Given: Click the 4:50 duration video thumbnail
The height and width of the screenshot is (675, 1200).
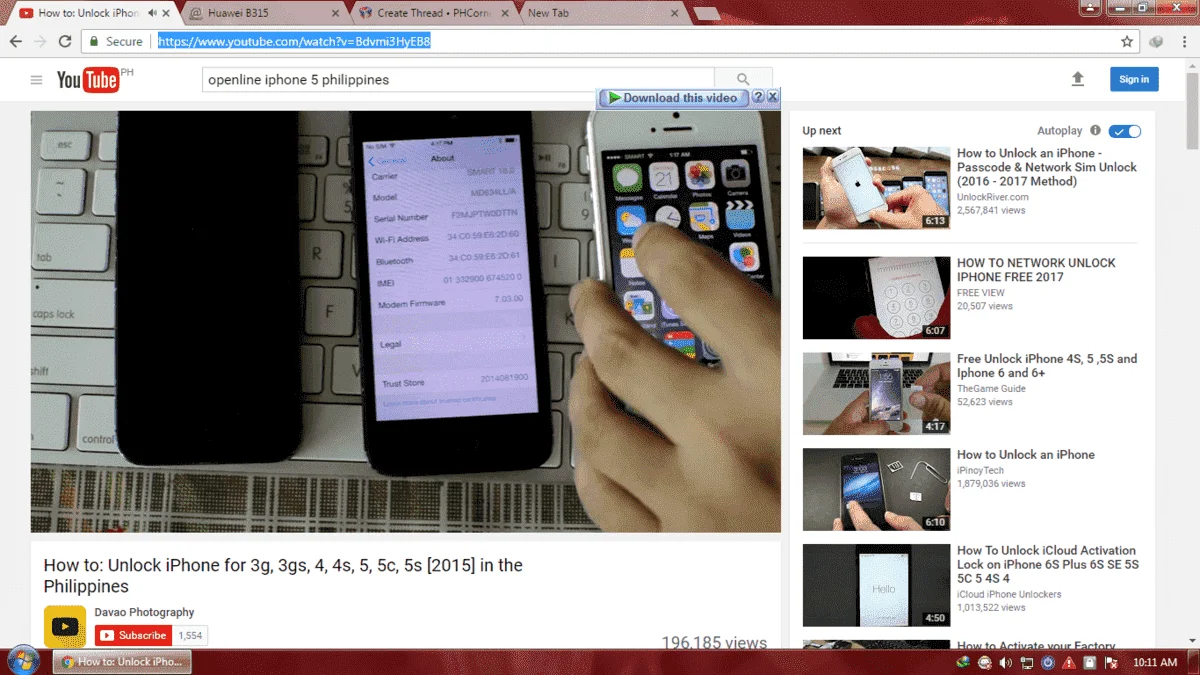Looking at the screenshot, I should pyautogui.click(x=876, y=586).
